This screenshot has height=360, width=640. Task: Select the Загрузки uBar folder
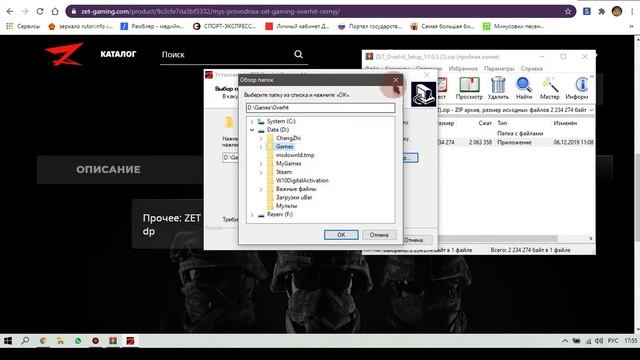294,198
